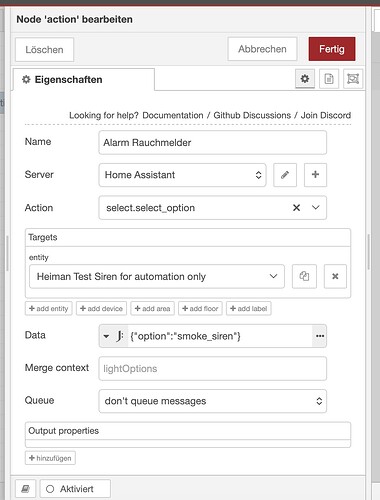Clear select.select_option action with X
This screenshot has width=380, height=500.
tap(296, 208)
